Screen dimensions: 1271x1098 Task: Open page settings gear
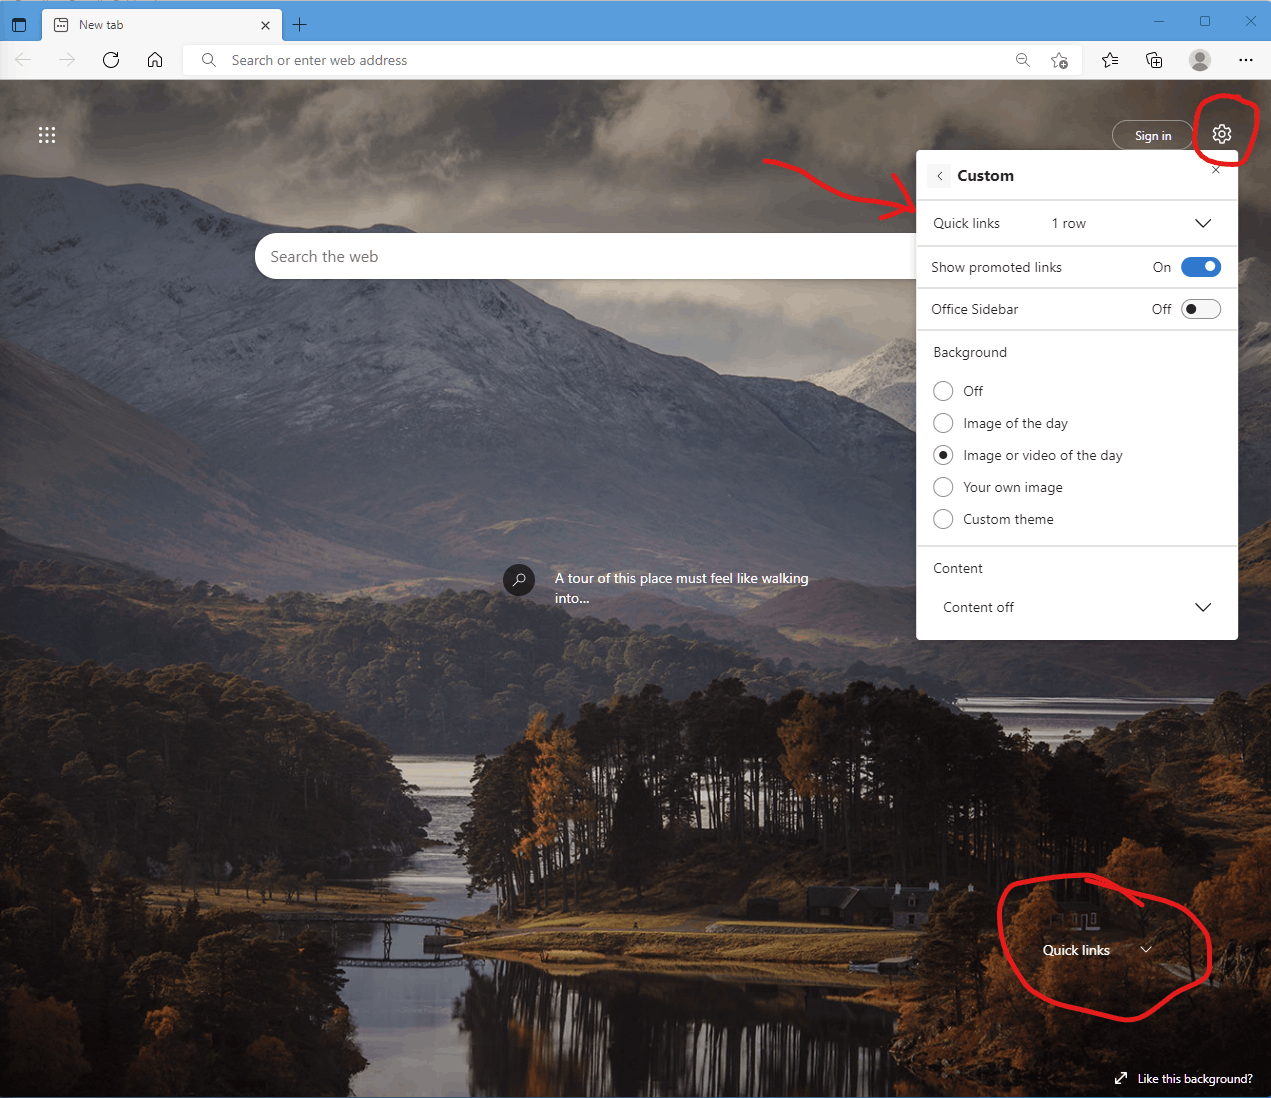point(1222,134)
